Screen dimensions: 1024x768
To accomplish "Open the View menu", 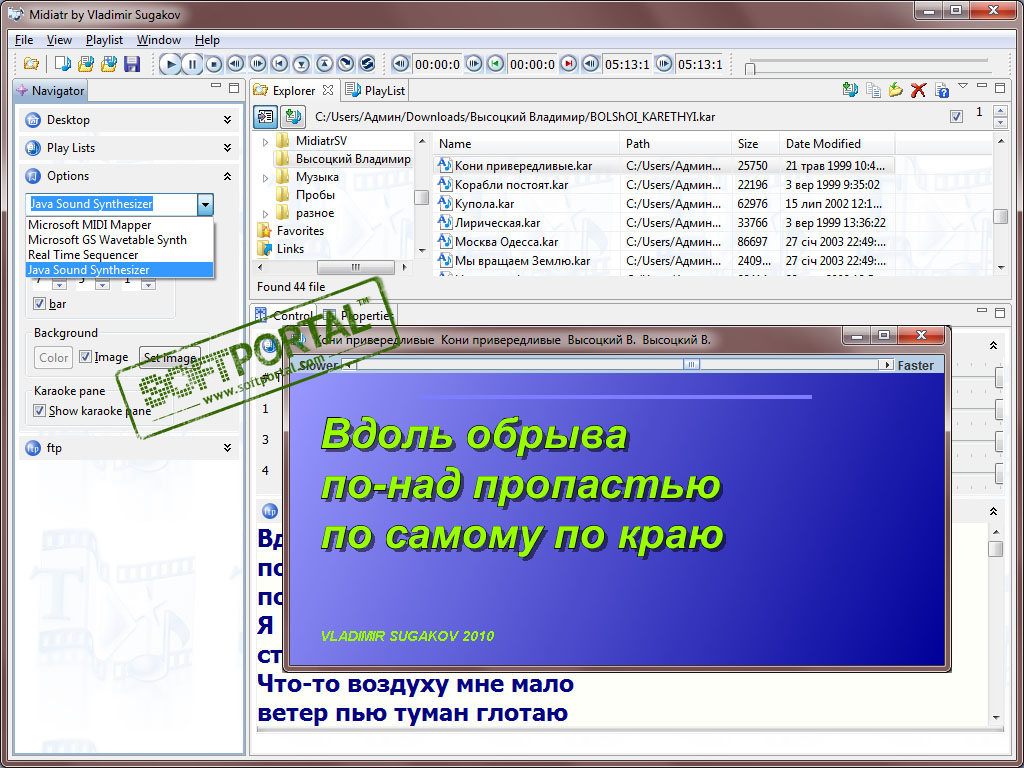I will point(59,40).
